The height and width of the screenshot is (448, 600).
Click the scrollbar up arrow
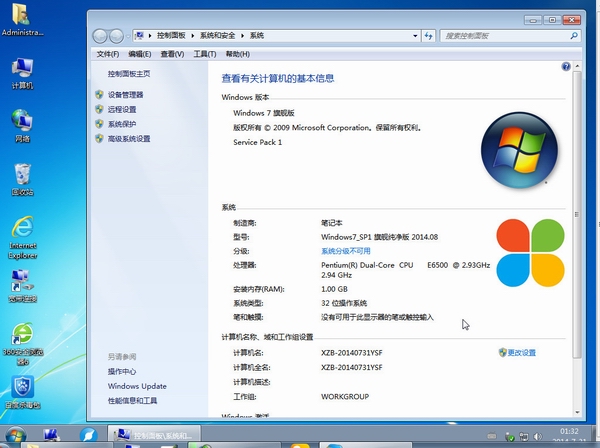click(577, 67)
